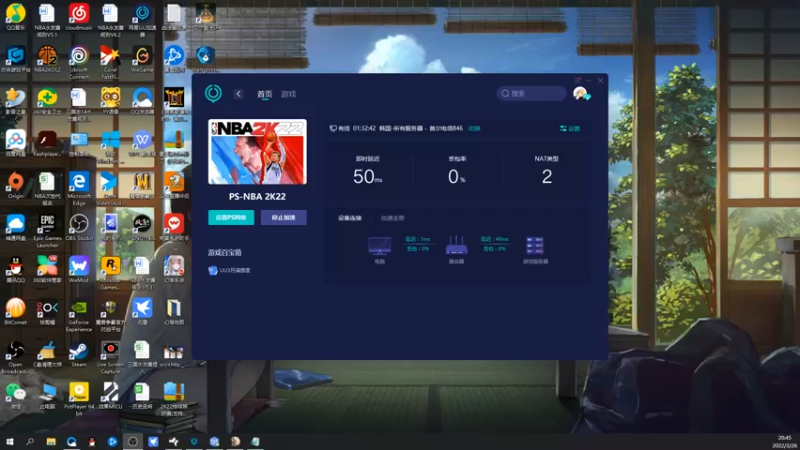Click the taskbar search magnifier

[x=30, y=442]
